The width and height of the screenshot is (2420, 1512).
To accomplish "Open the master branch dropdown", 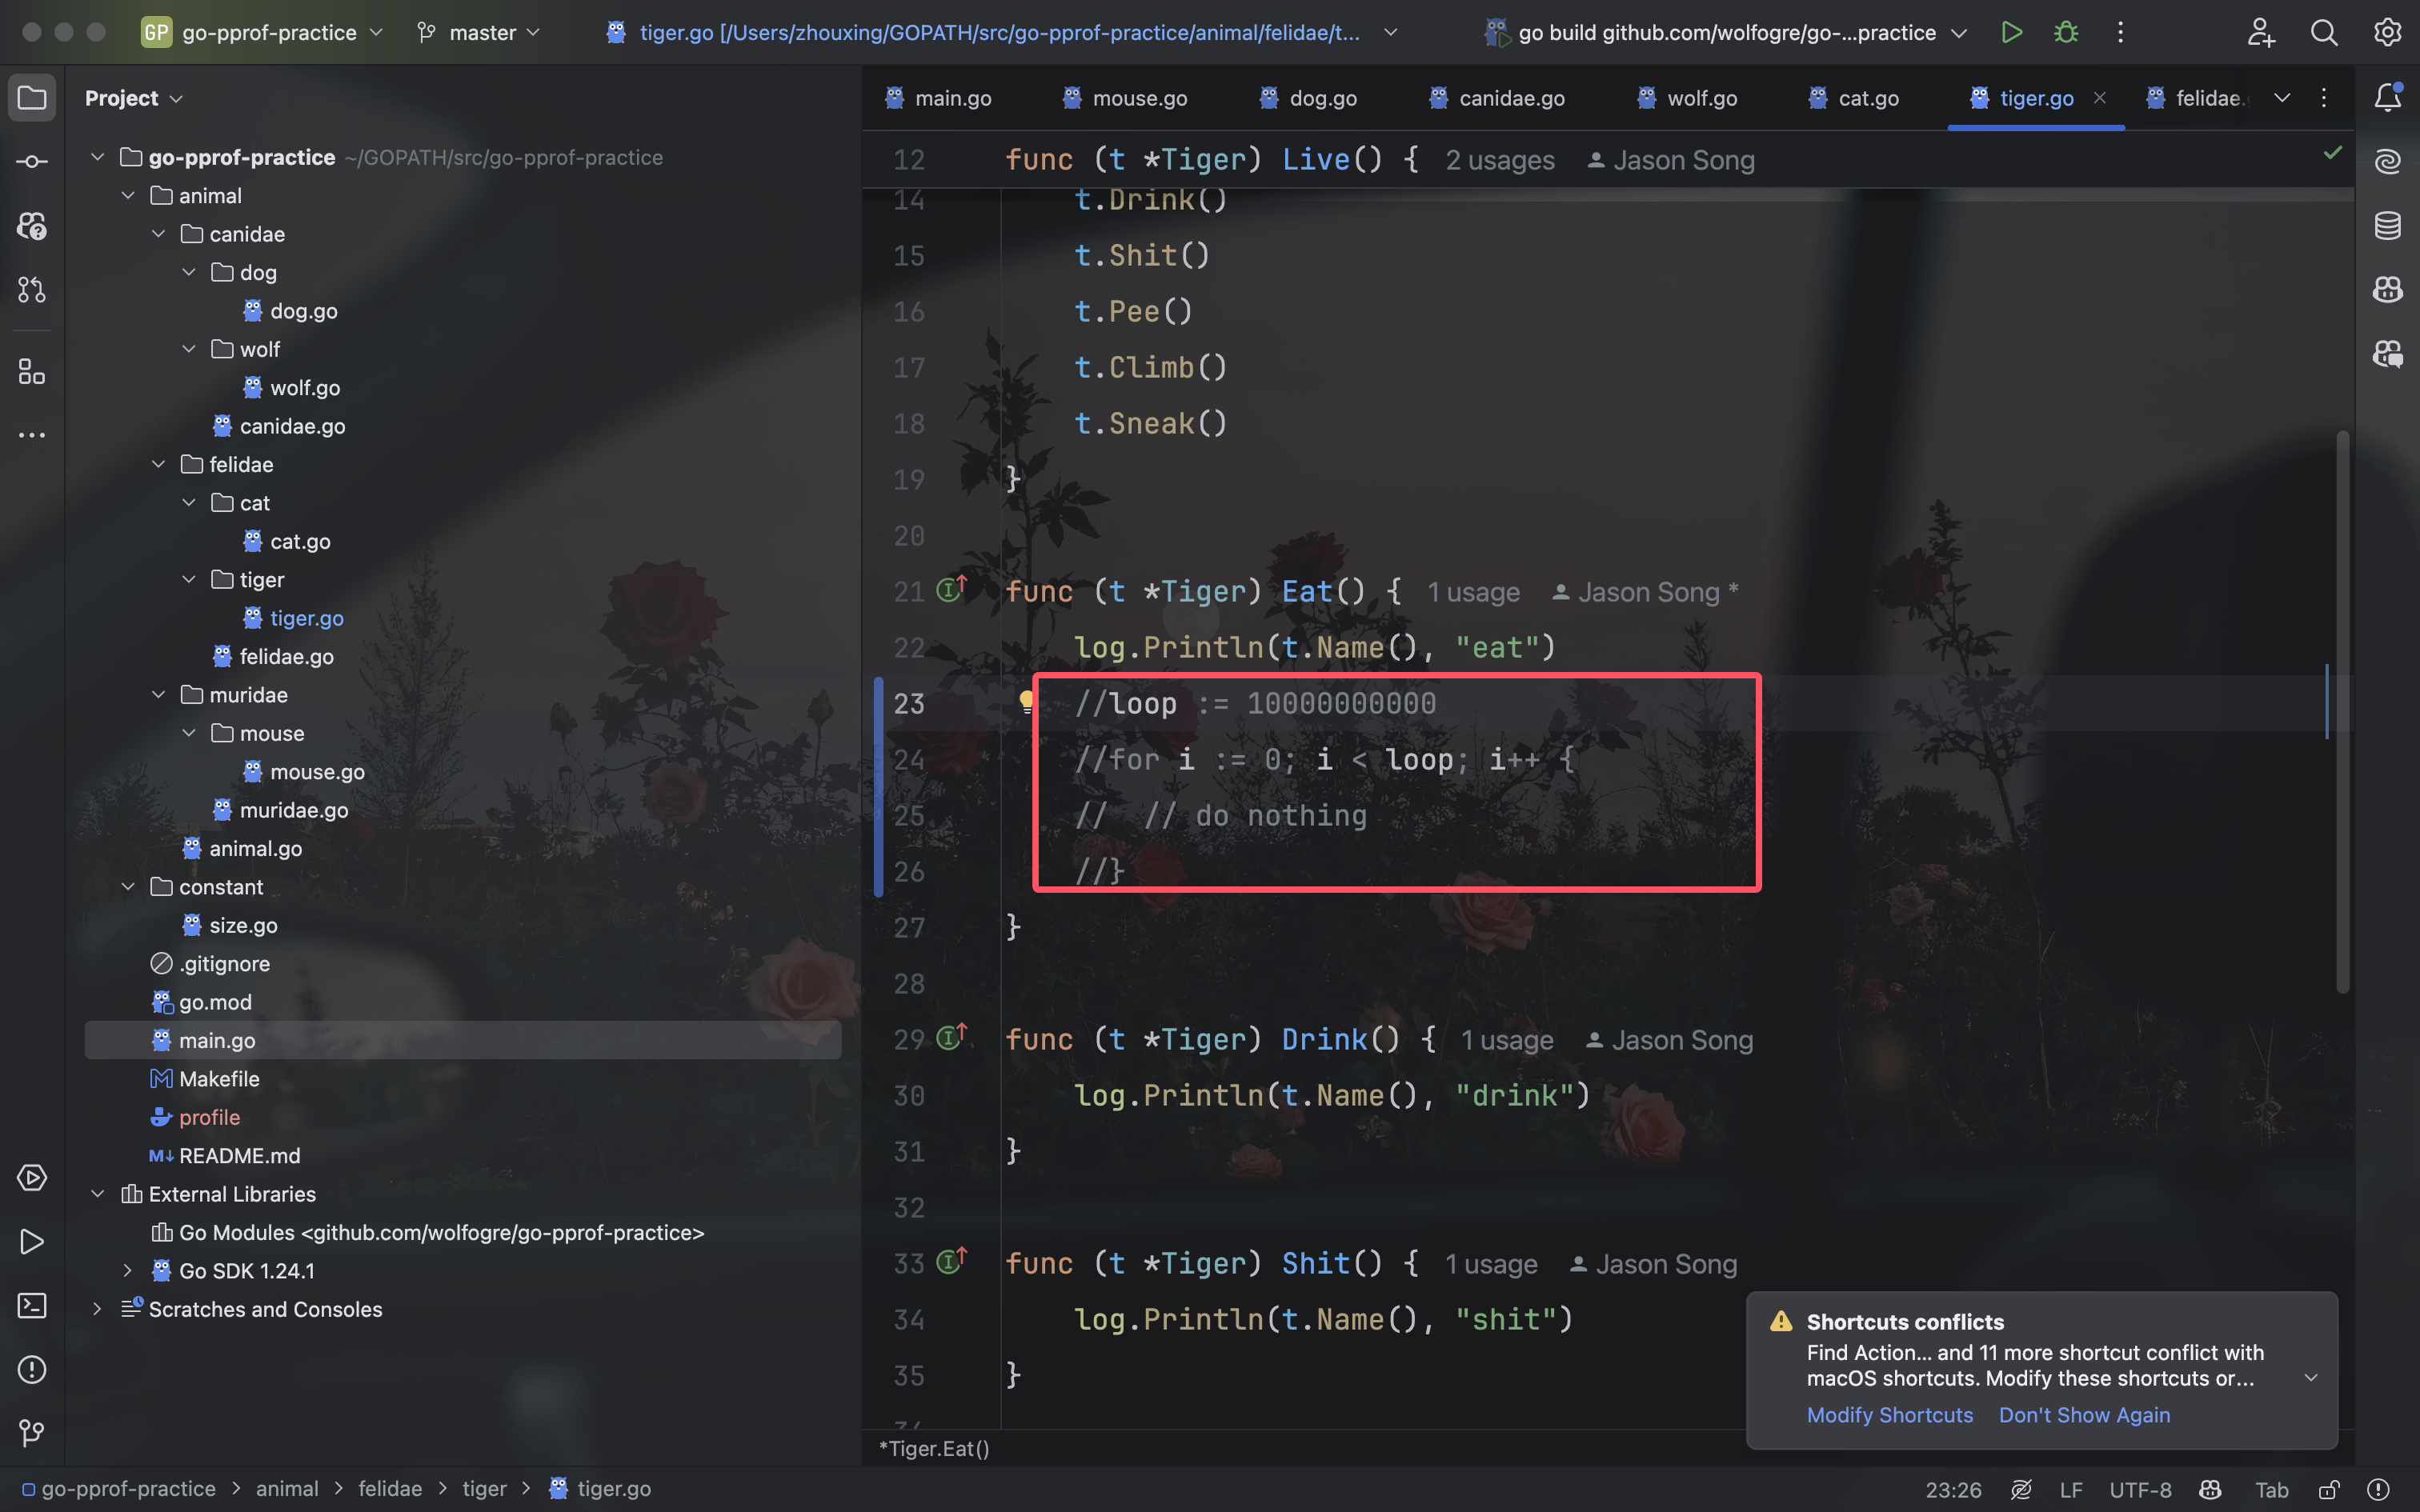I will tap(480, 32).
